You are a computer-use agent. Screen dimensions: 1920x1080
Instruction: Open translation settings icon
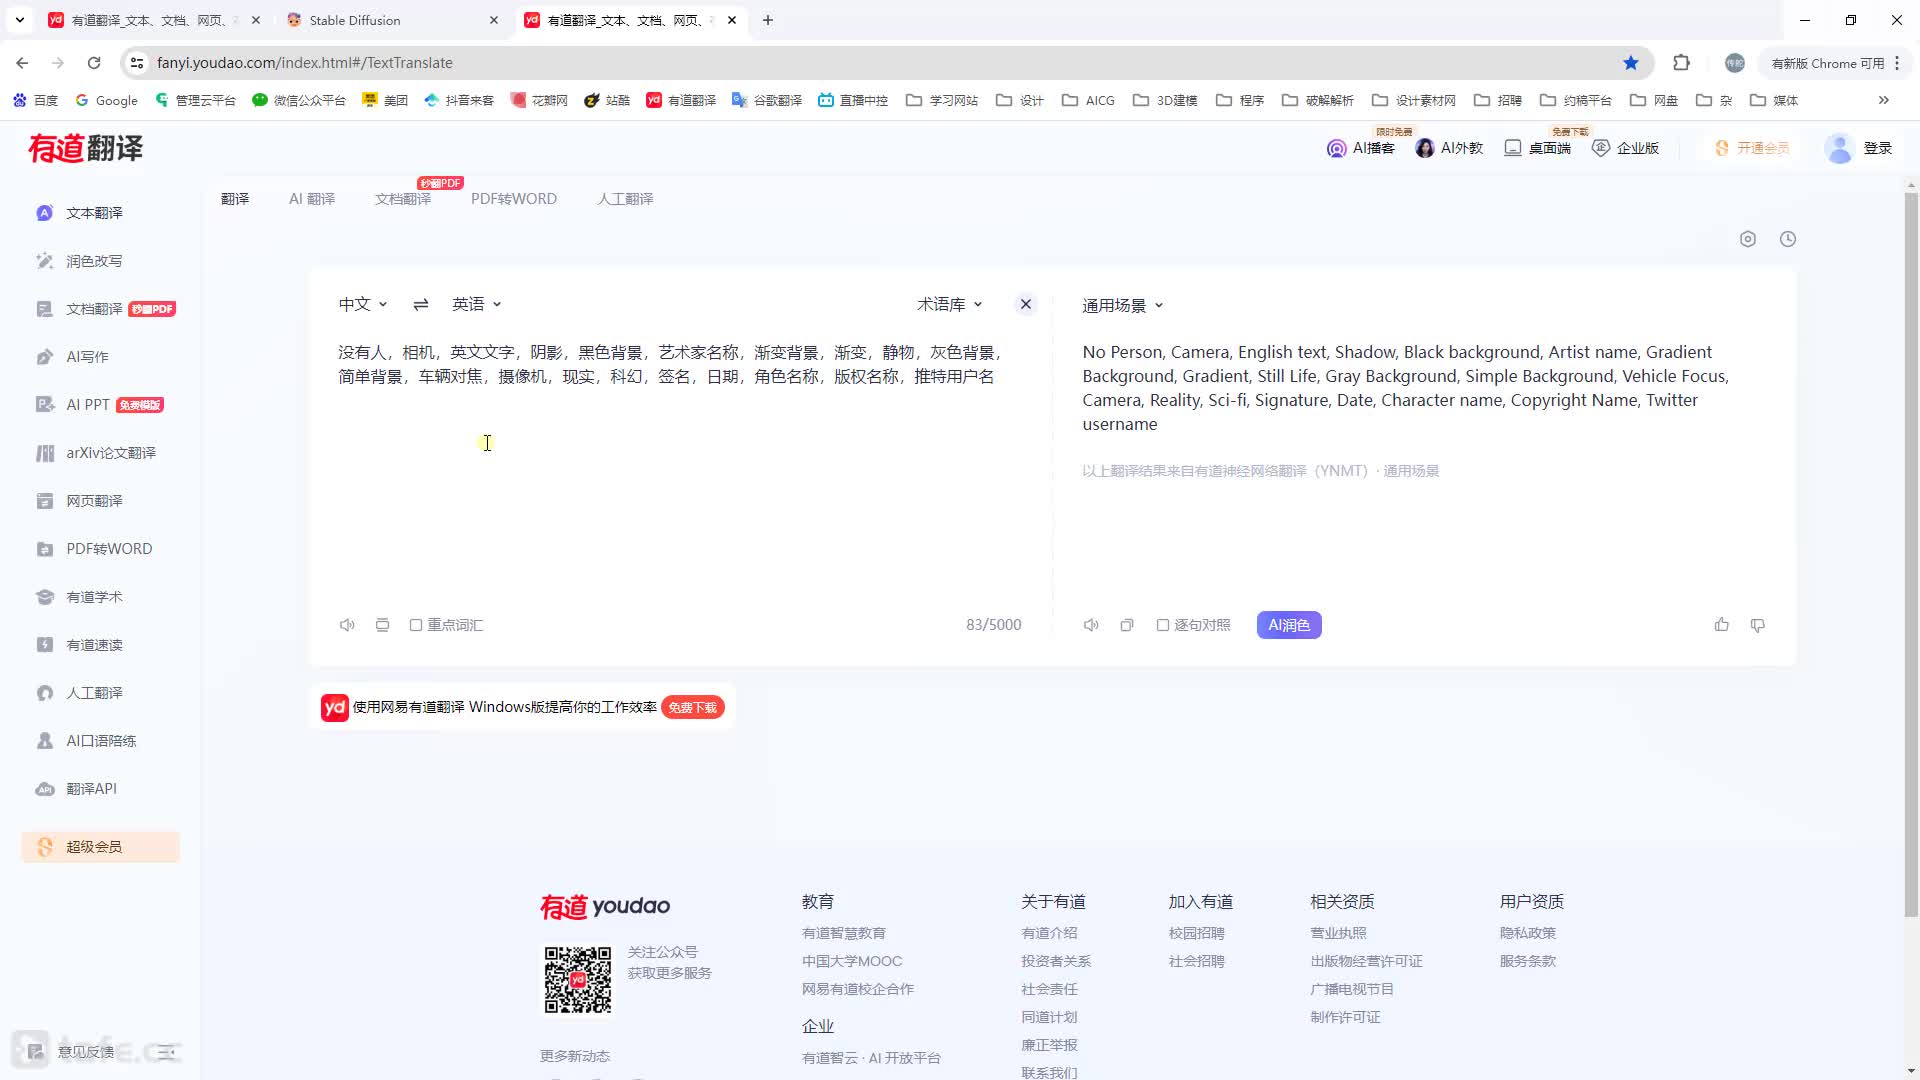(x=1748, y=239)
